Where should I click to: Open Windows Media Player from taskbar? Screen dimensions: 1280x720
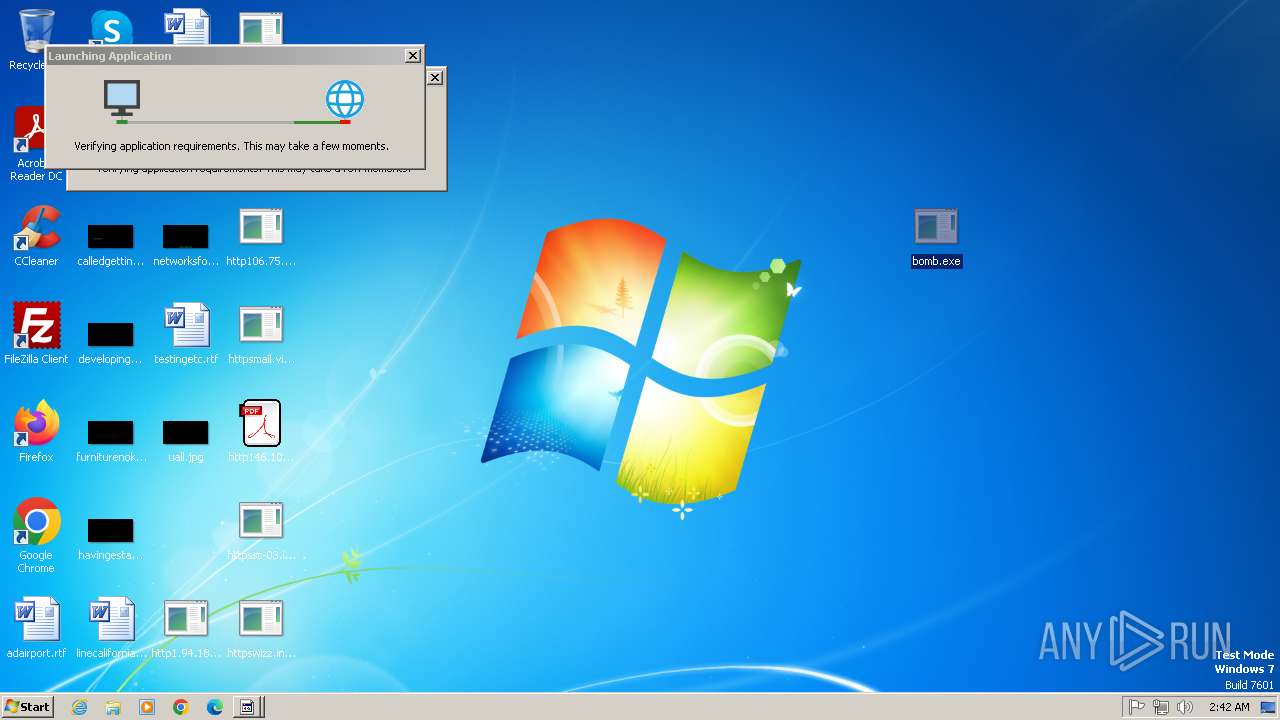pos(147,707)
